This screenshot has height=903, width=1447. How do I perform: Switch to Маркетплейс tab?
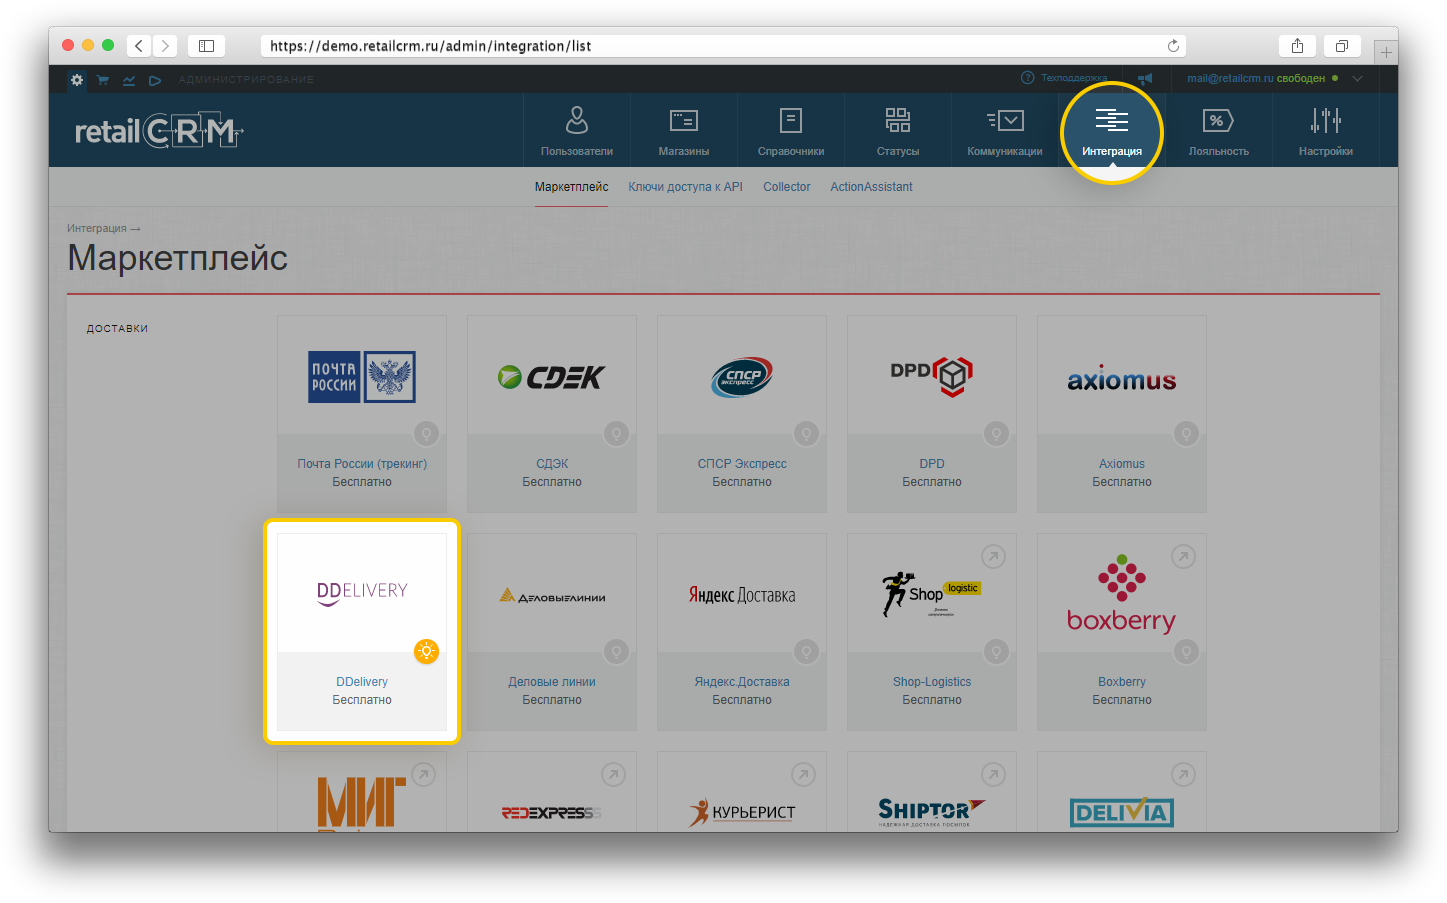pos(571,187)
